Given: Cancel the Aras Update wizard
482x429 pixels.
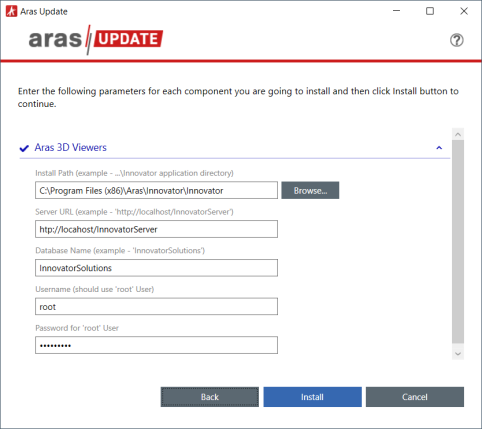Looking at the screenshot, I should pyautogui.click(x=415, y=397).
